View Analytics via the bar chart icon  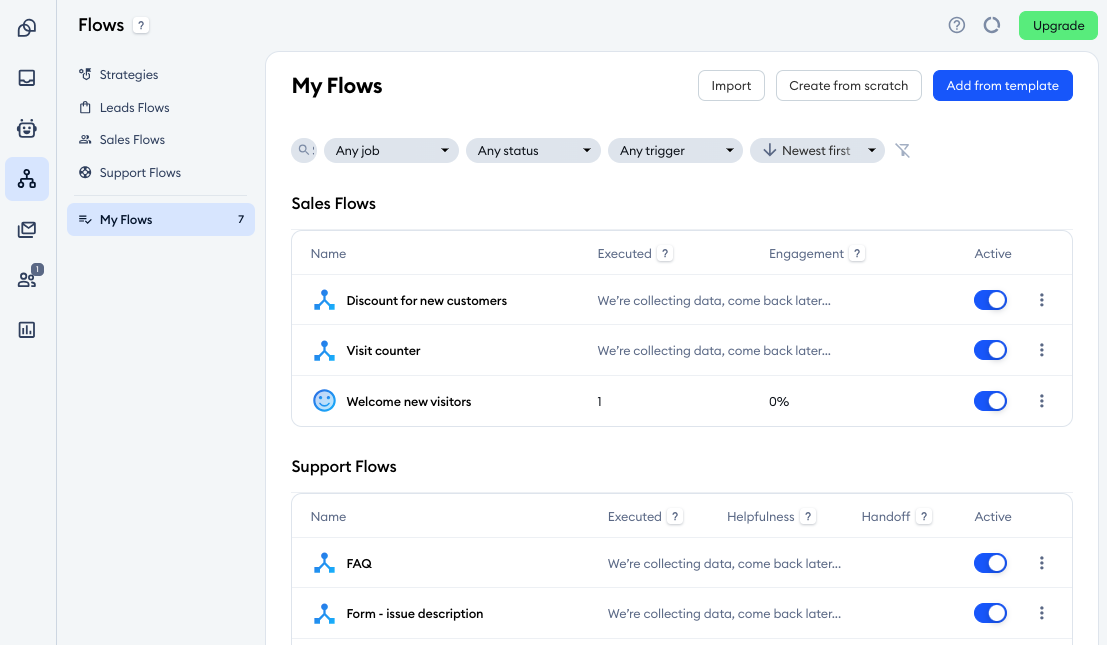(27, 329)
